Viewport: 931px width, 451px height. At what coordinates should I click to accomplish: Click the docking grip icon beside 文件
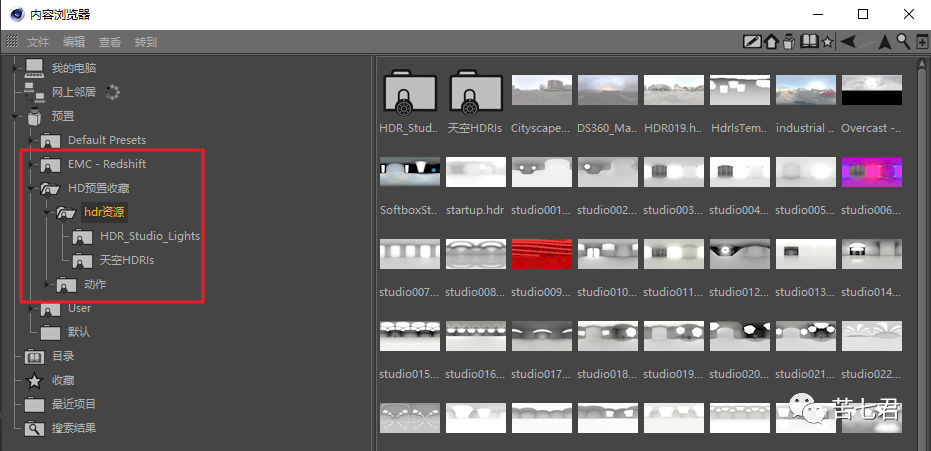click(12, 42)
